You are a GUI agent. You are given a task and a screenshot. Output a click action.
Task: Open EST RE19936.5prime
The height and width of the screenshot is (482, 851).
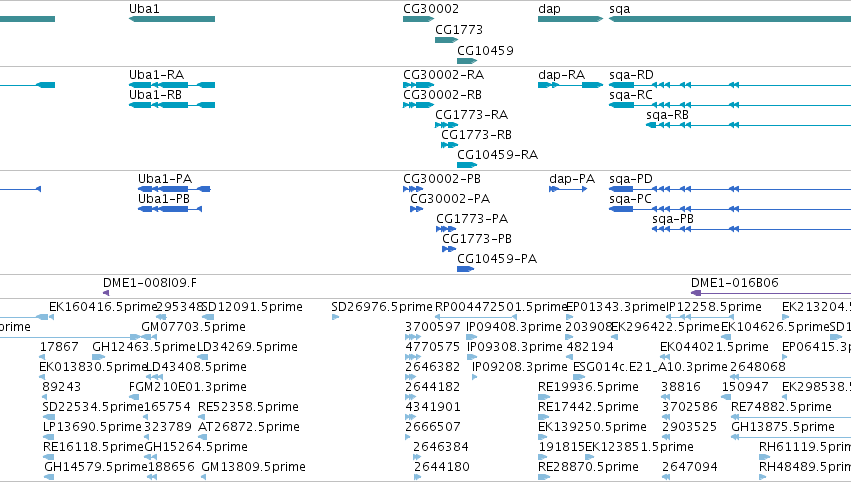[x=588, y=387]
